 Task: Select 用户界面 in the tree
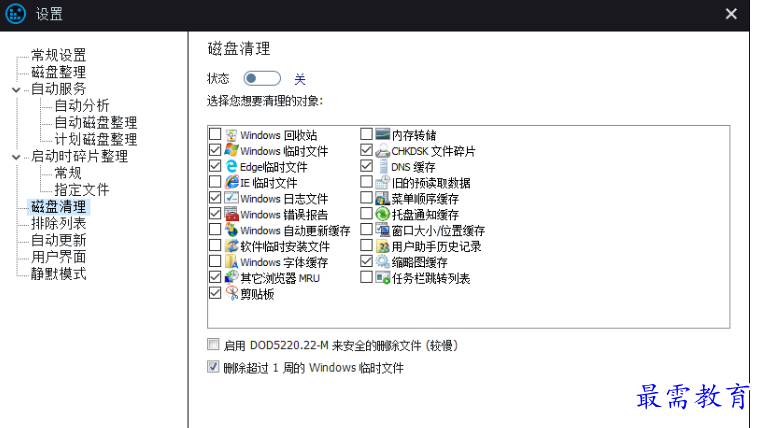(x=58, y=257)
